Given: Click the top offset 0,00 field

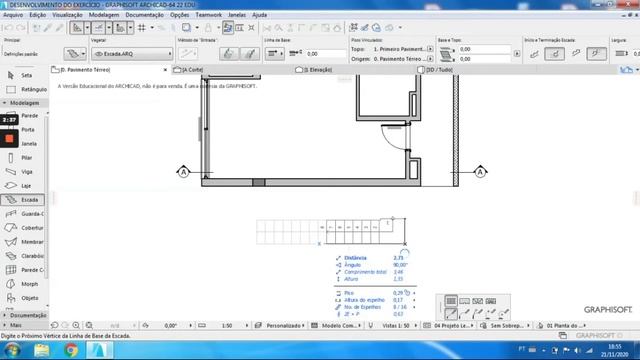Looking at the screenshot, I should pyautogui.click(x=485, y=49).
